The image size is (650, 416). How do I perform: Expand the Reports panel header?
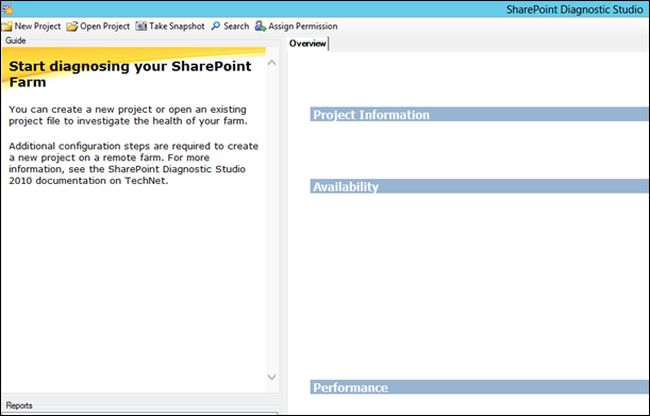(x=19, y=406)
